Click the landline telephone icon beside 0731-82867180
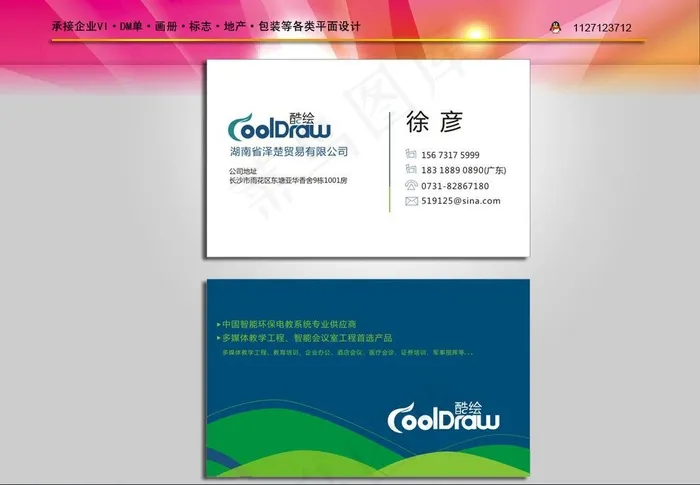The height and width of the screenshot is (485, 700). (410, 186)
